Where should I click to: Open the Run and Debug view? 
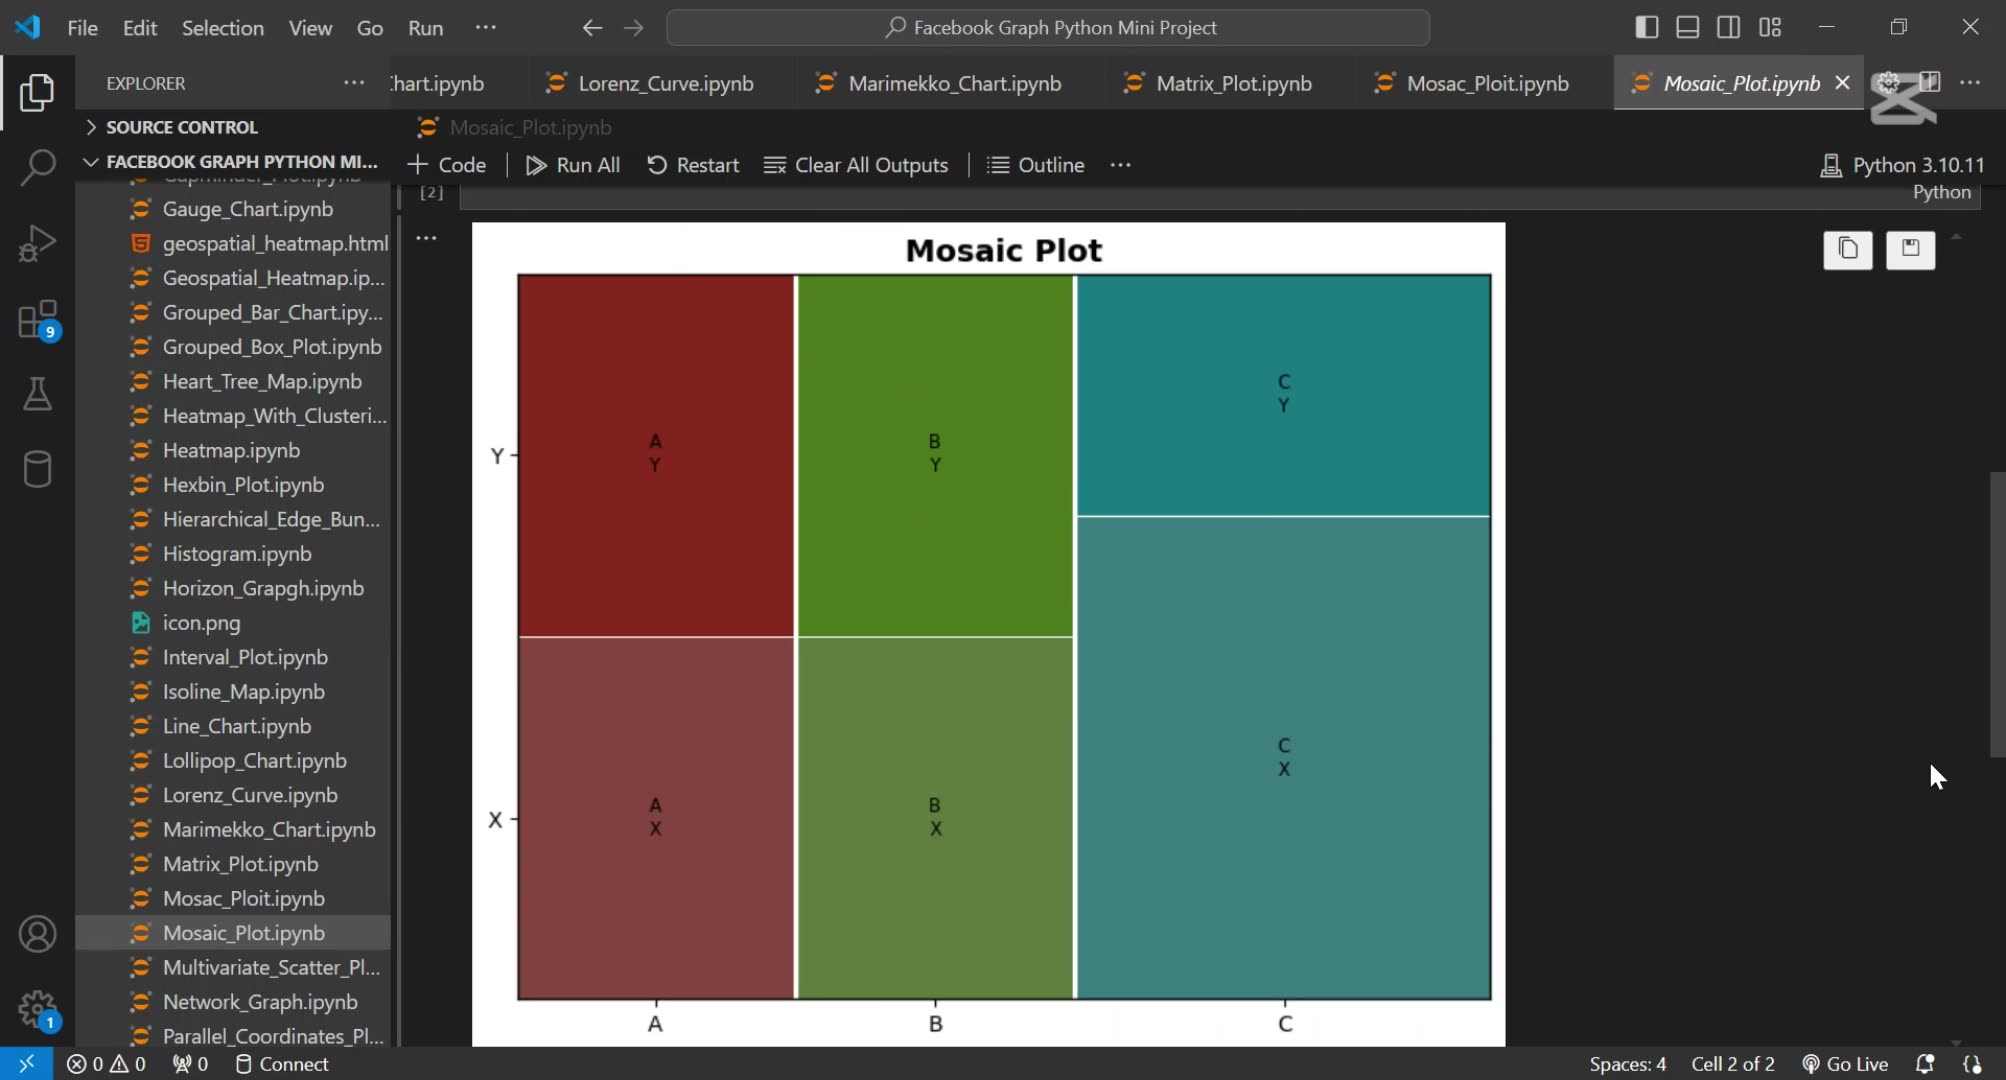tap(37, 243)
